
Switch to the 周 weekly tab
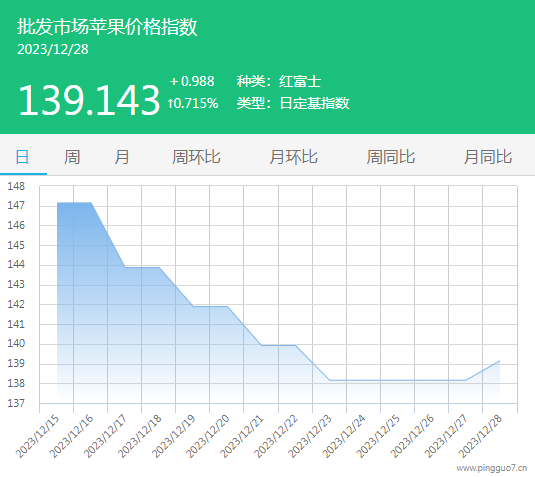pos(72,157)
